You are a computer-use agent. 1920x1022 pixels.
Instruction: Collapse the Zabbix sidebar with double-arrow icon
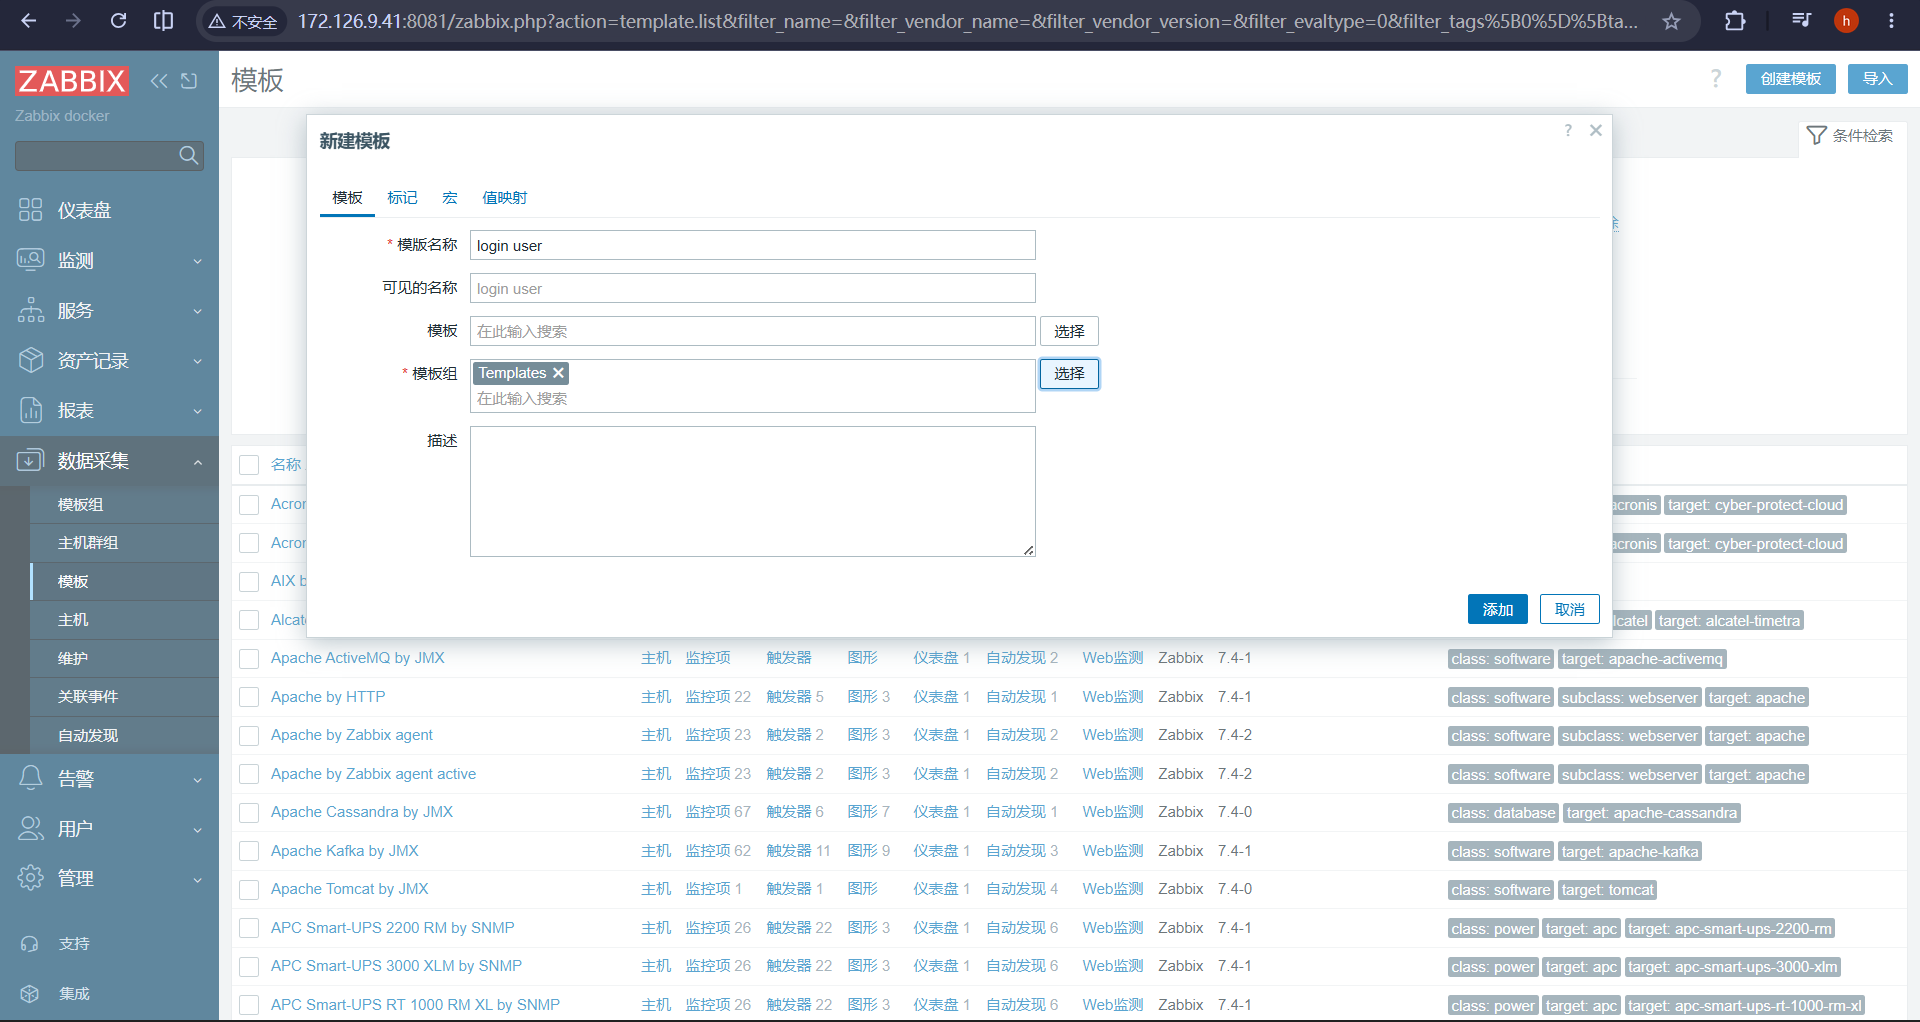(159, 81)
